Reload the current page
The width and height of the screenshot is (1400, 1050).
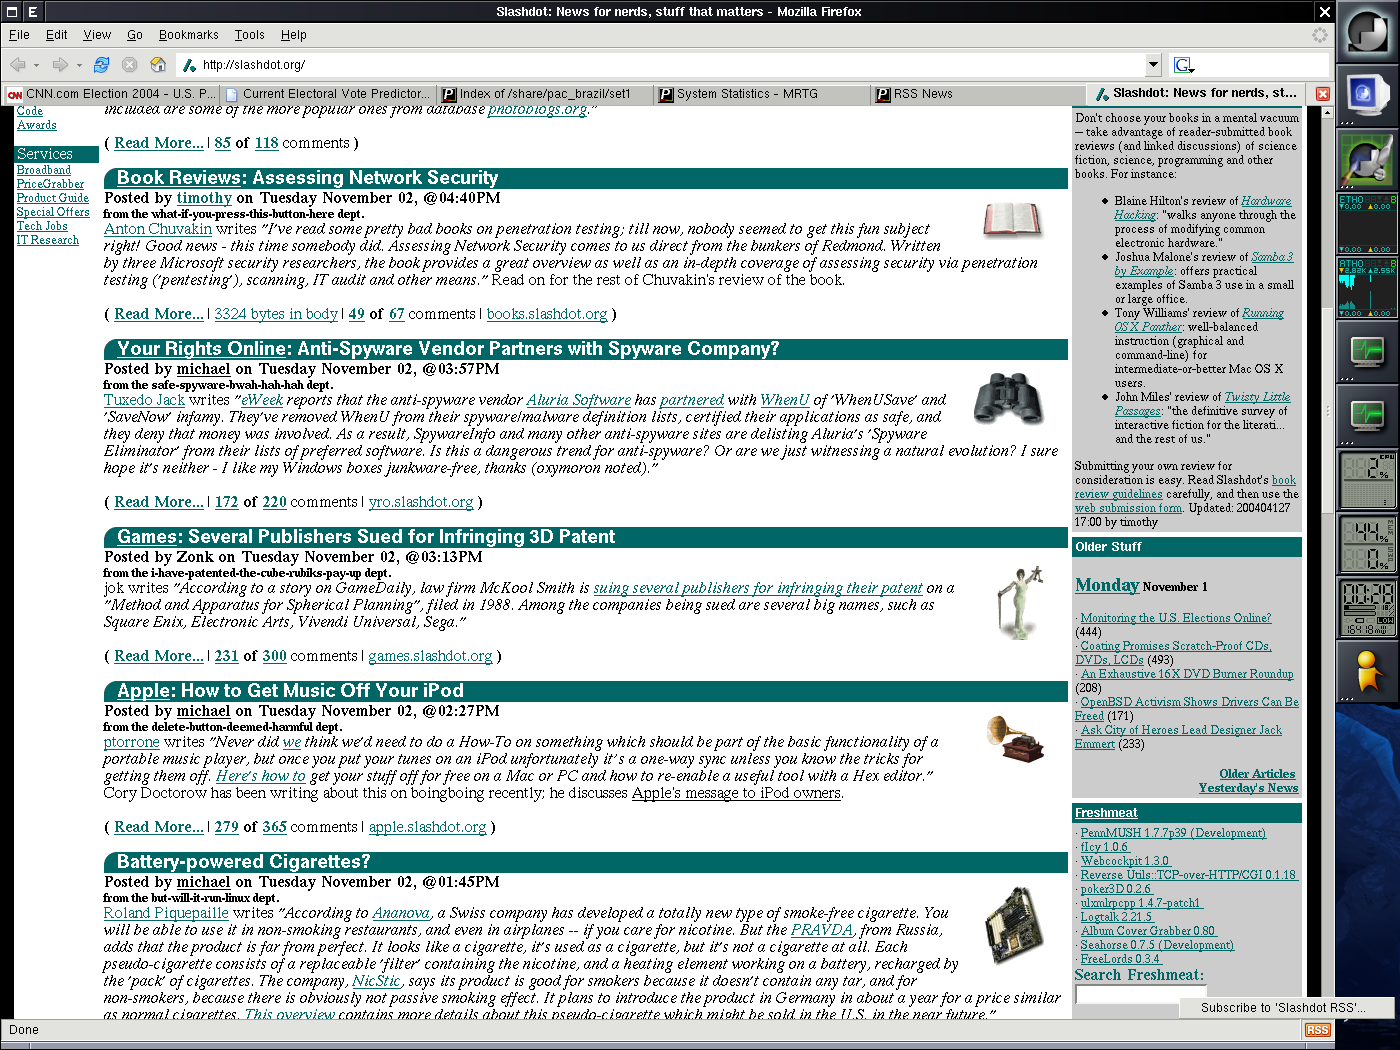click(x=101, y=65)
